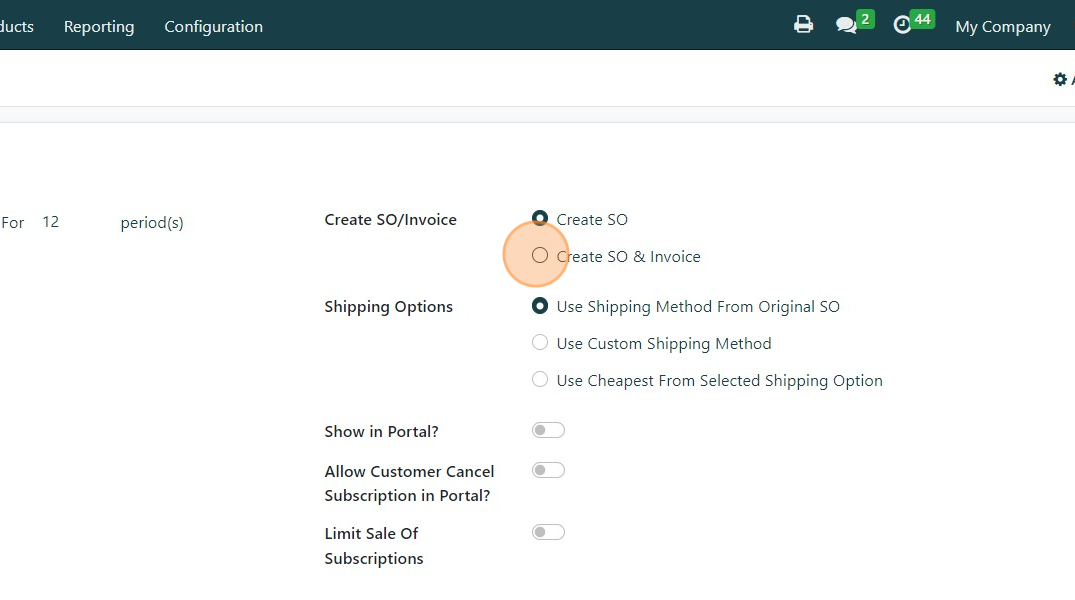Image resolution: width=1075 pixels, height=600 pixels.
Task: Open the period(s) unit dropdown
Action: tap(152, 223)
